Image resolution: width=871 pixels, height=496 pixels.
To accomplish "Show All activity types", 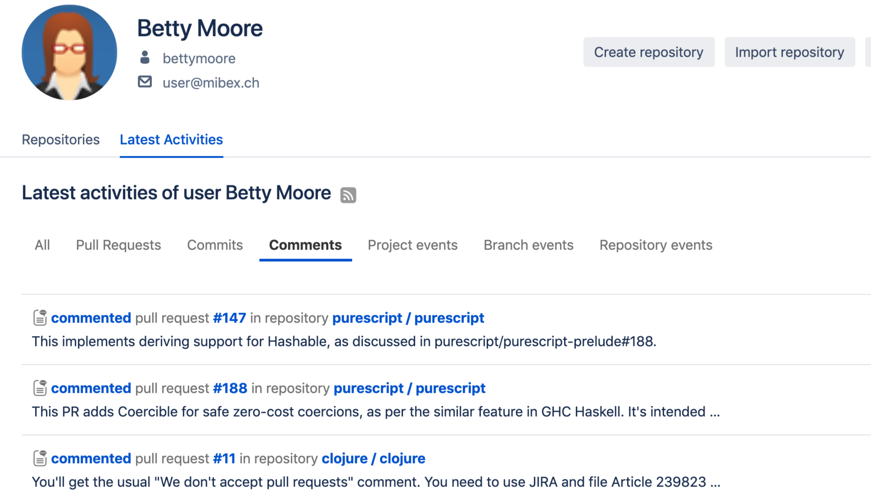I will coord(42,245).
